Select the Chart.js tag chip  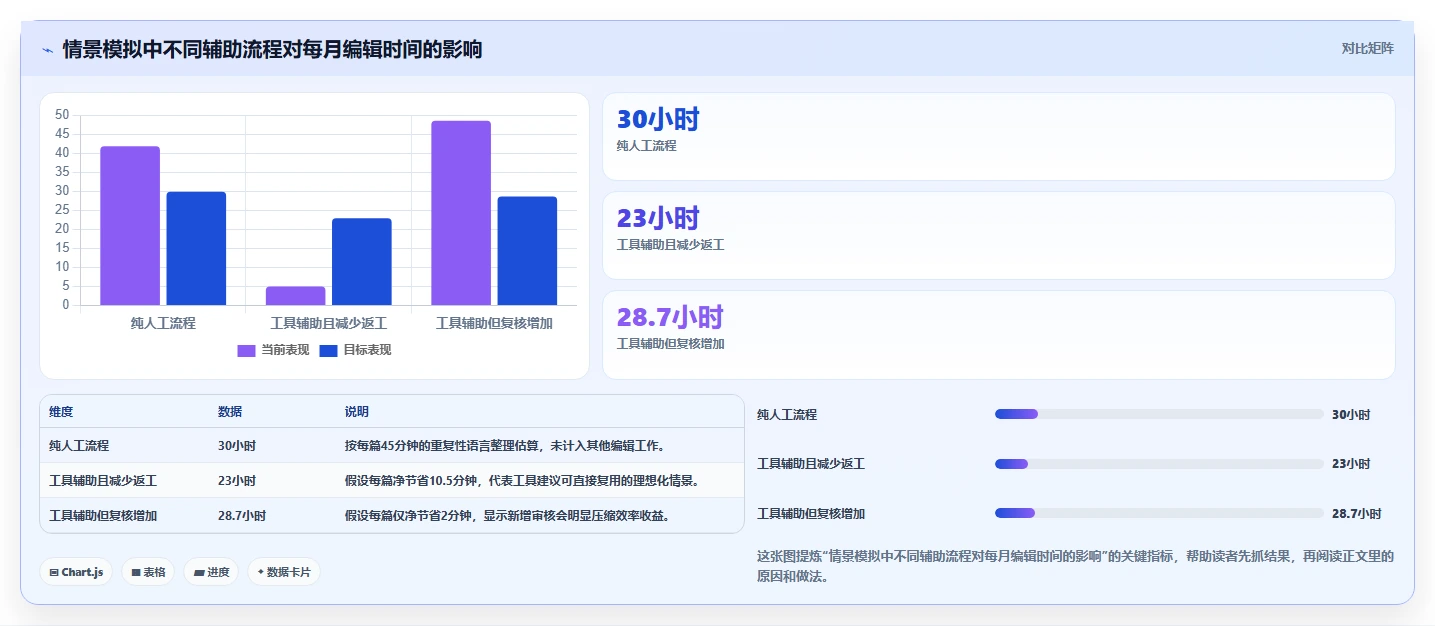[x=76, y=572]
